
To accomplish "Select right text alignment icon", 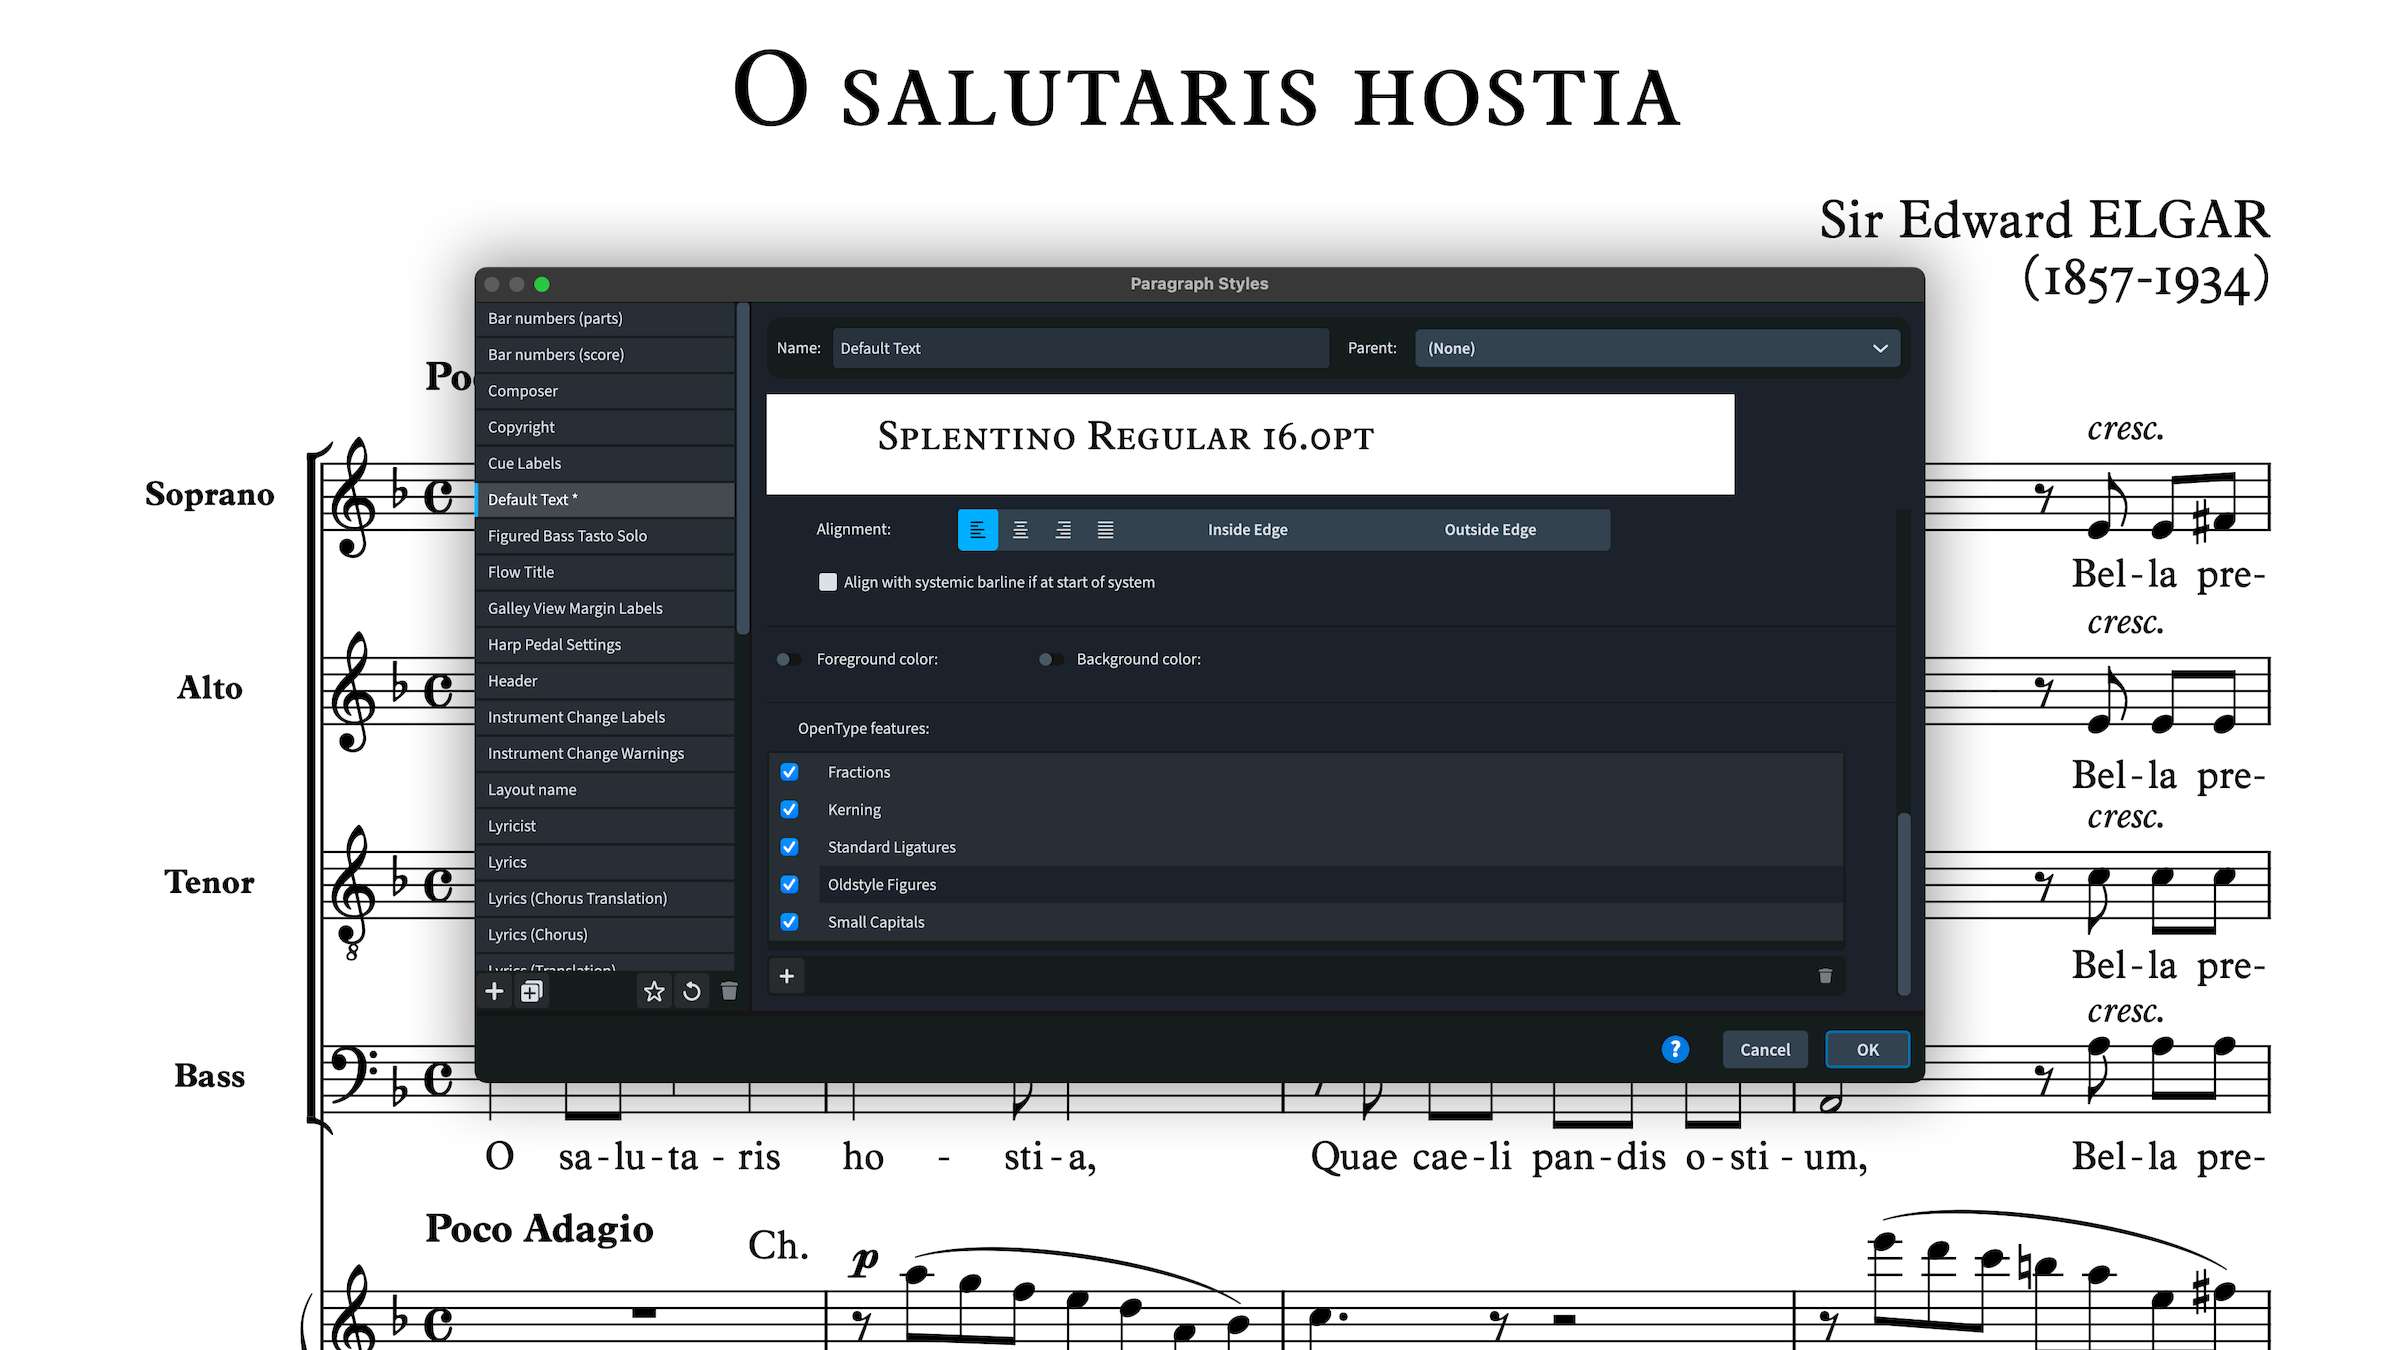I will pos(1063,530).
